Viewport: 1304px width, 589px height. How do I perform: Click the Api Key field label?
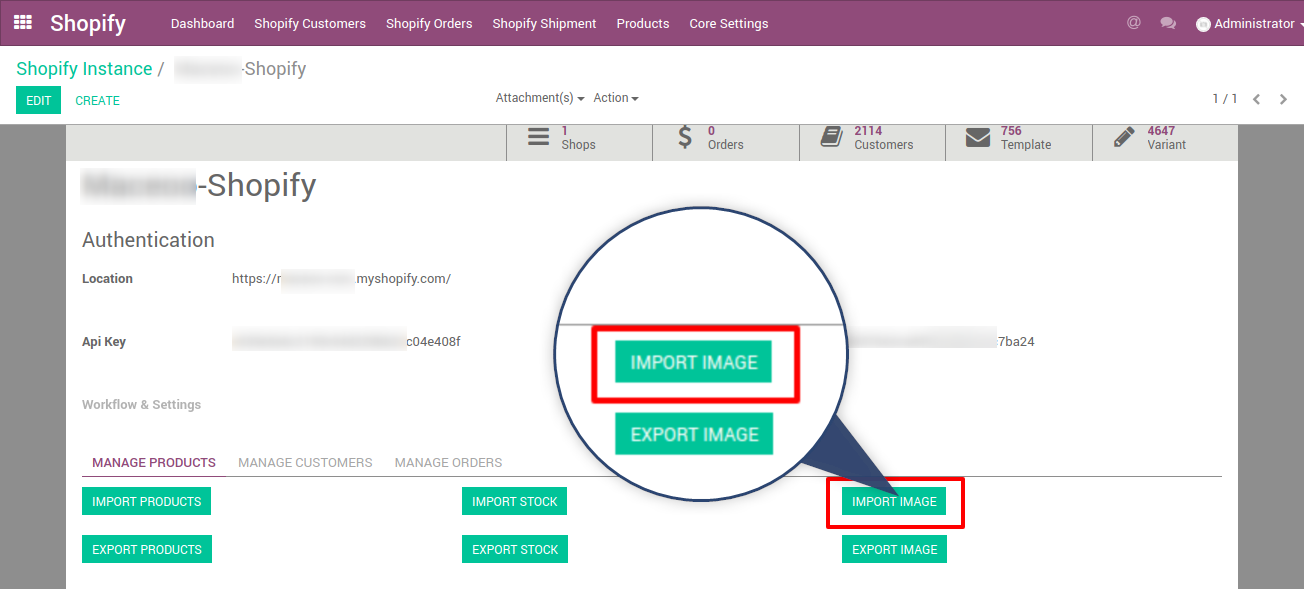[x=104, y=342]
